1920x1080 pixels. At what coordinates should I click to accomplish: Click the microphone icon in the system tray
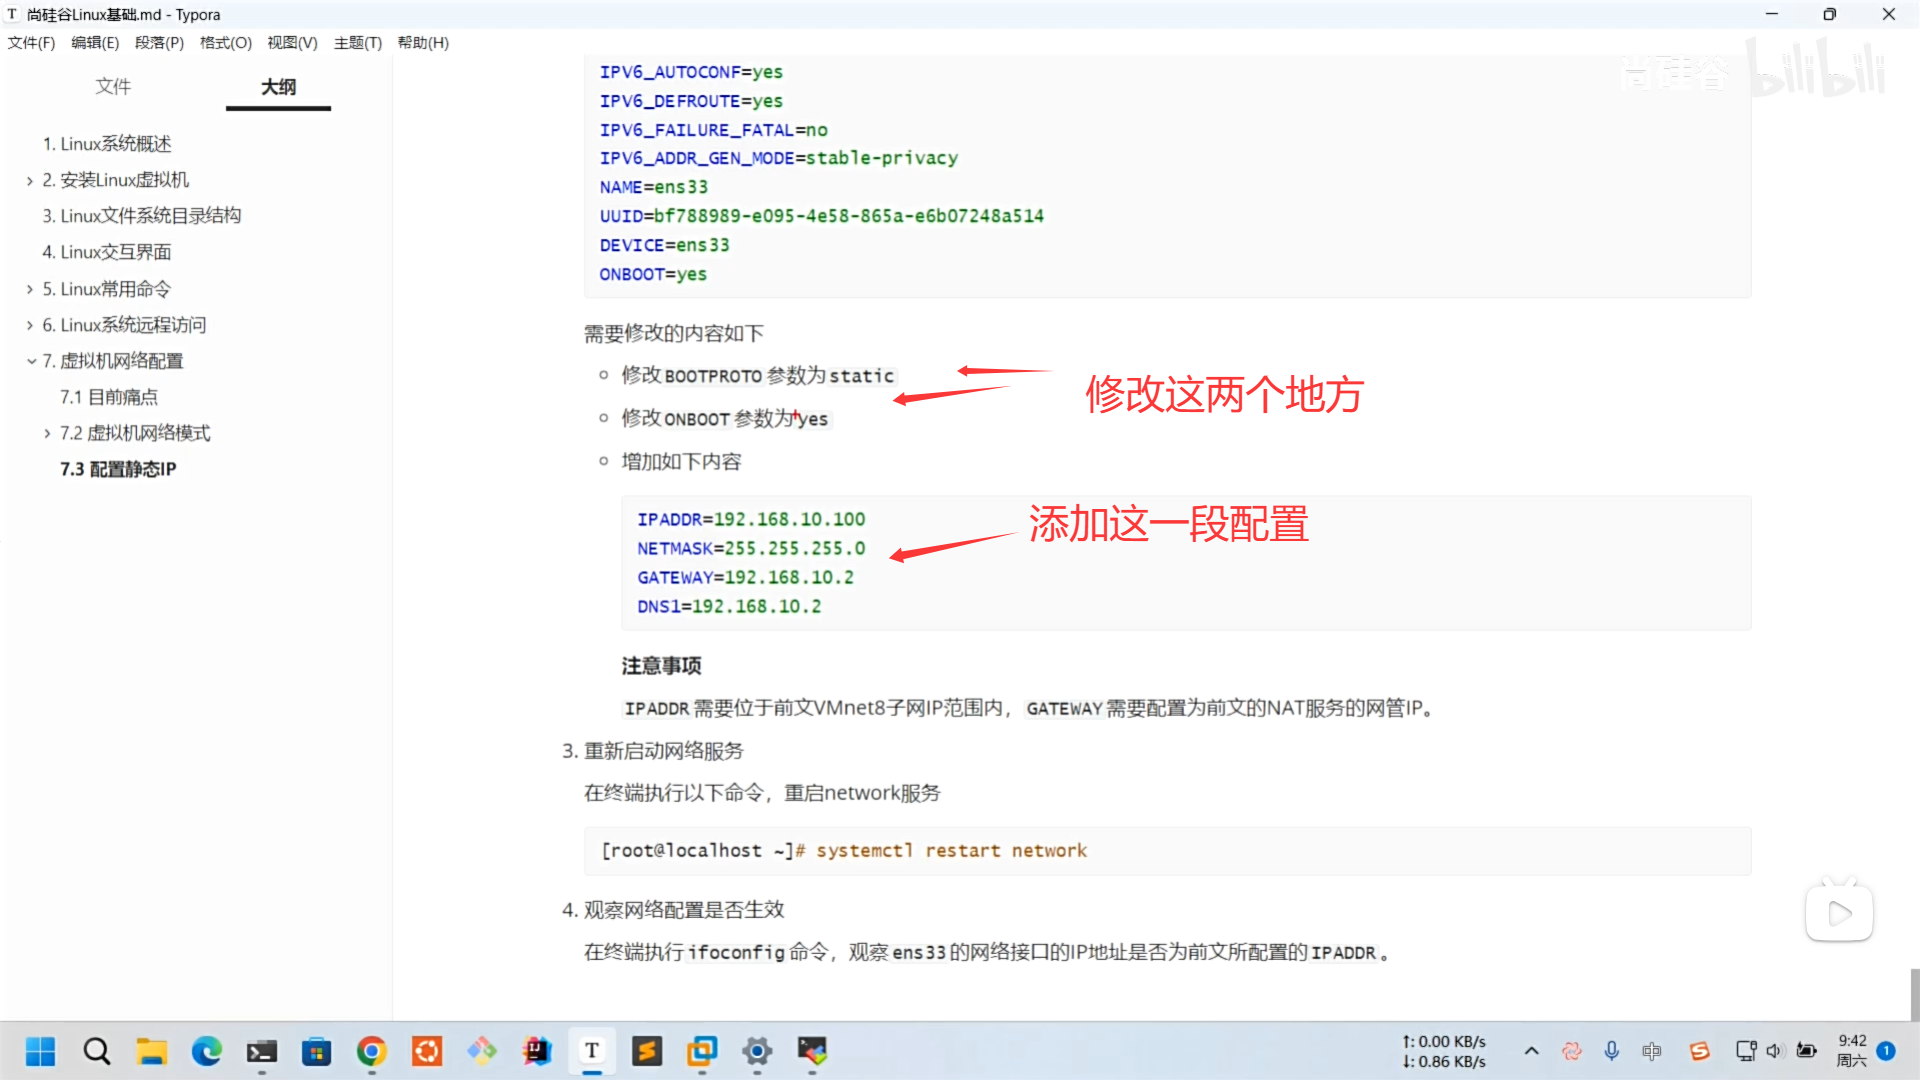pyautogui.click(x=1612, y=1051)
